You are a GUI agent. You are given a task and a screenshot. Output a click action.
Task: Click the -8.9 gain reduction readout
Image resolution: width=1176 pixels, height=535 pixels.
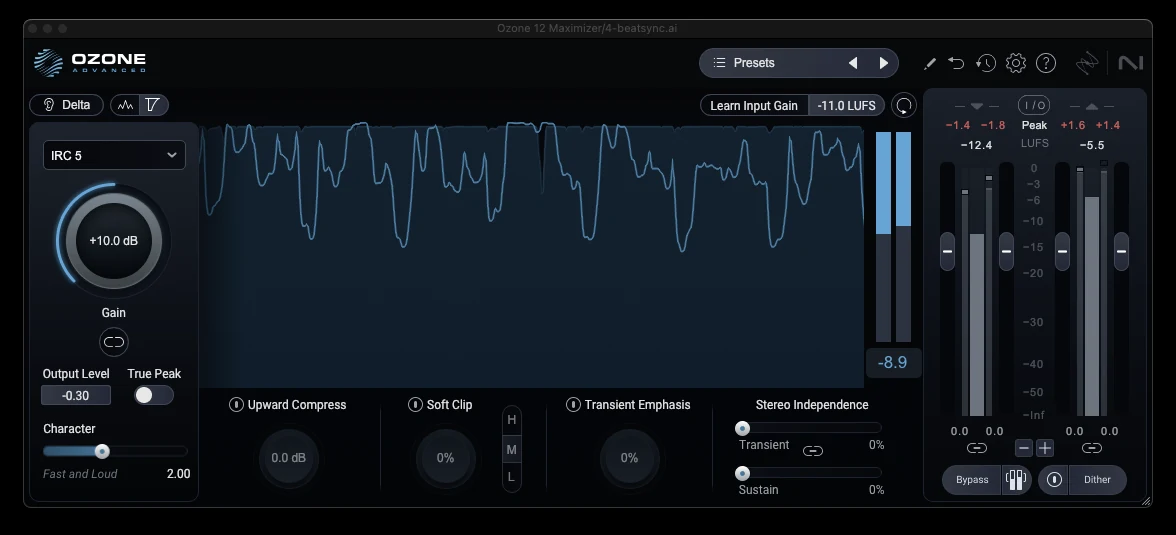893,362
